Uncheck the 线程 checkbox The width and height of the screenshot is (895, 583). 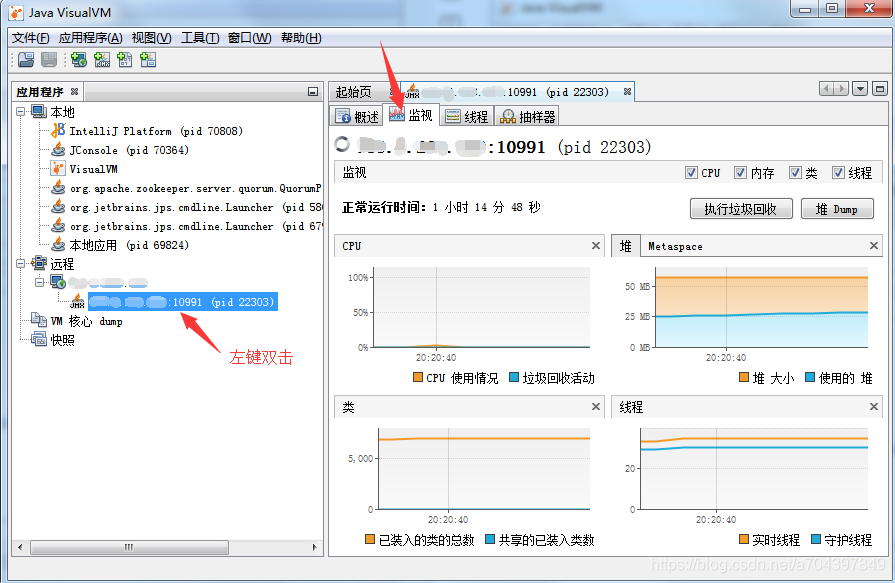click(838, 172)
